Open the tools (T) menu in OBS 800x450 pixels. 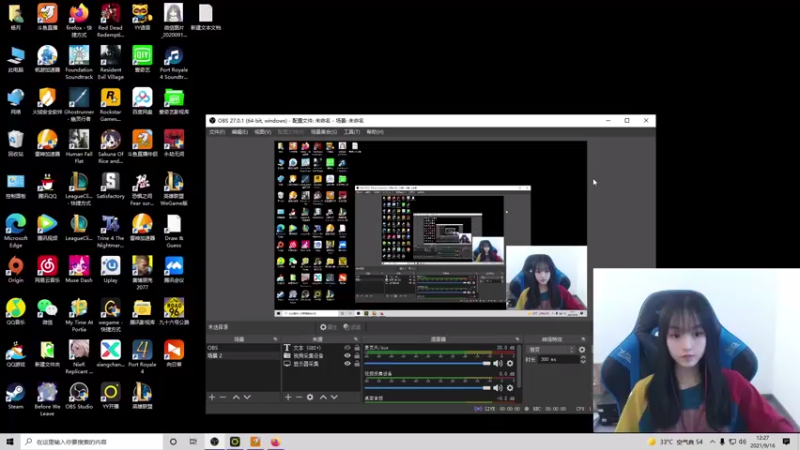(x=352, y=132)
